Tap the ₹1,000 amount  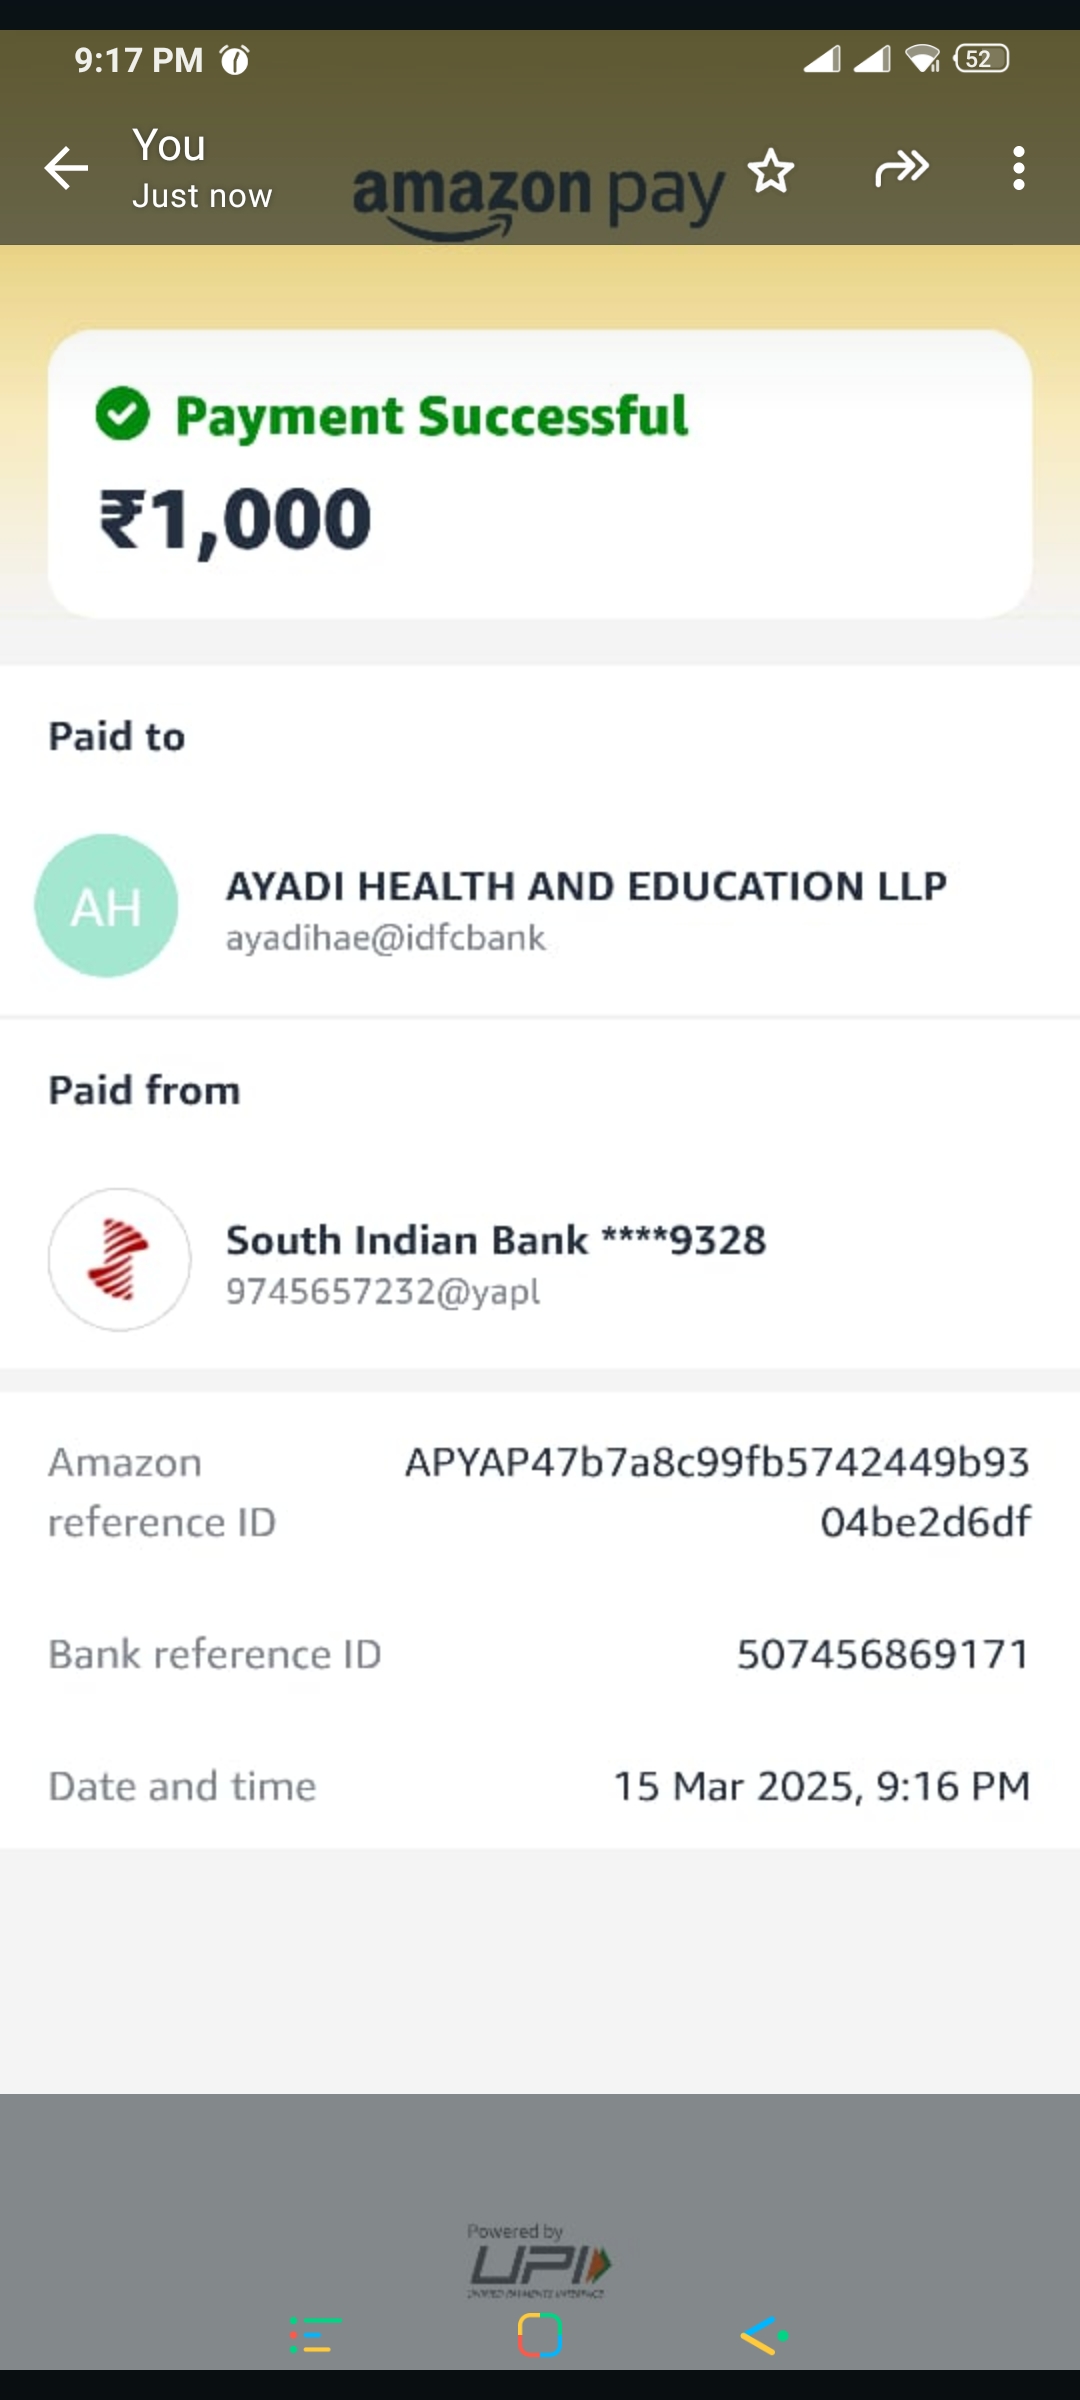(x=236, y=520)
